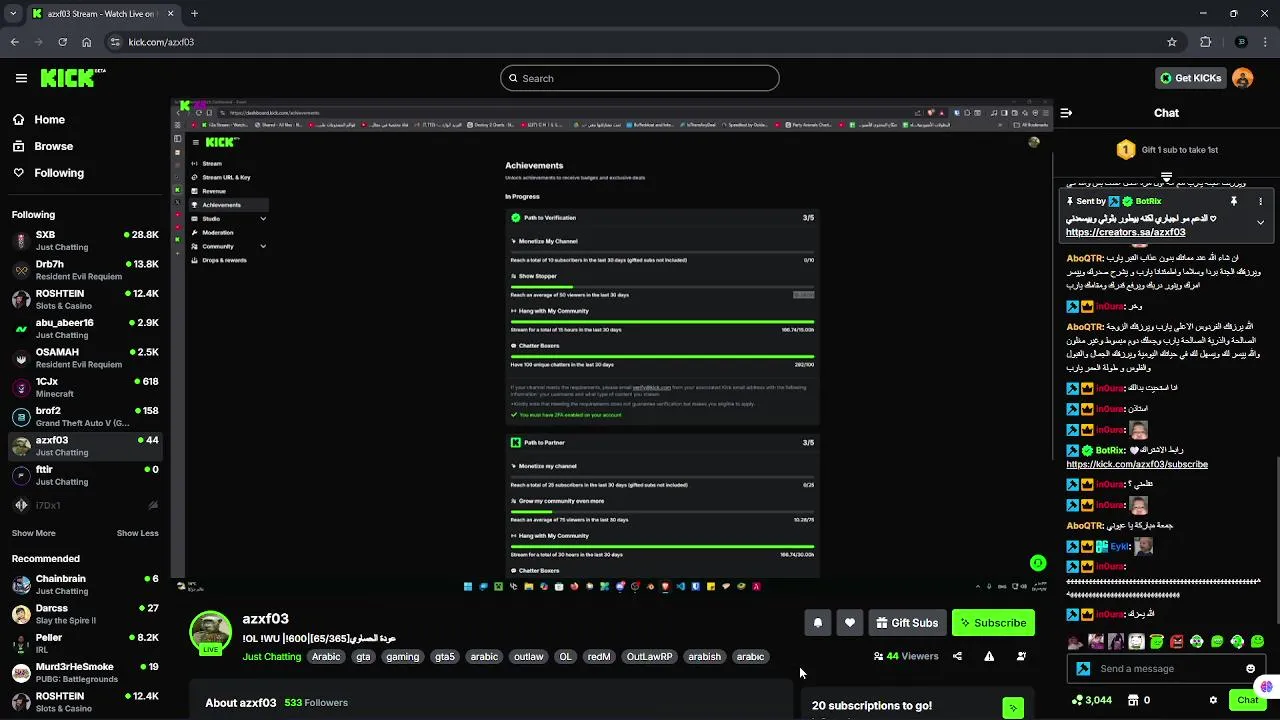Open the Drb7h channel in the Following list
Screen dimensions: 1280x720
pos(85,270)
